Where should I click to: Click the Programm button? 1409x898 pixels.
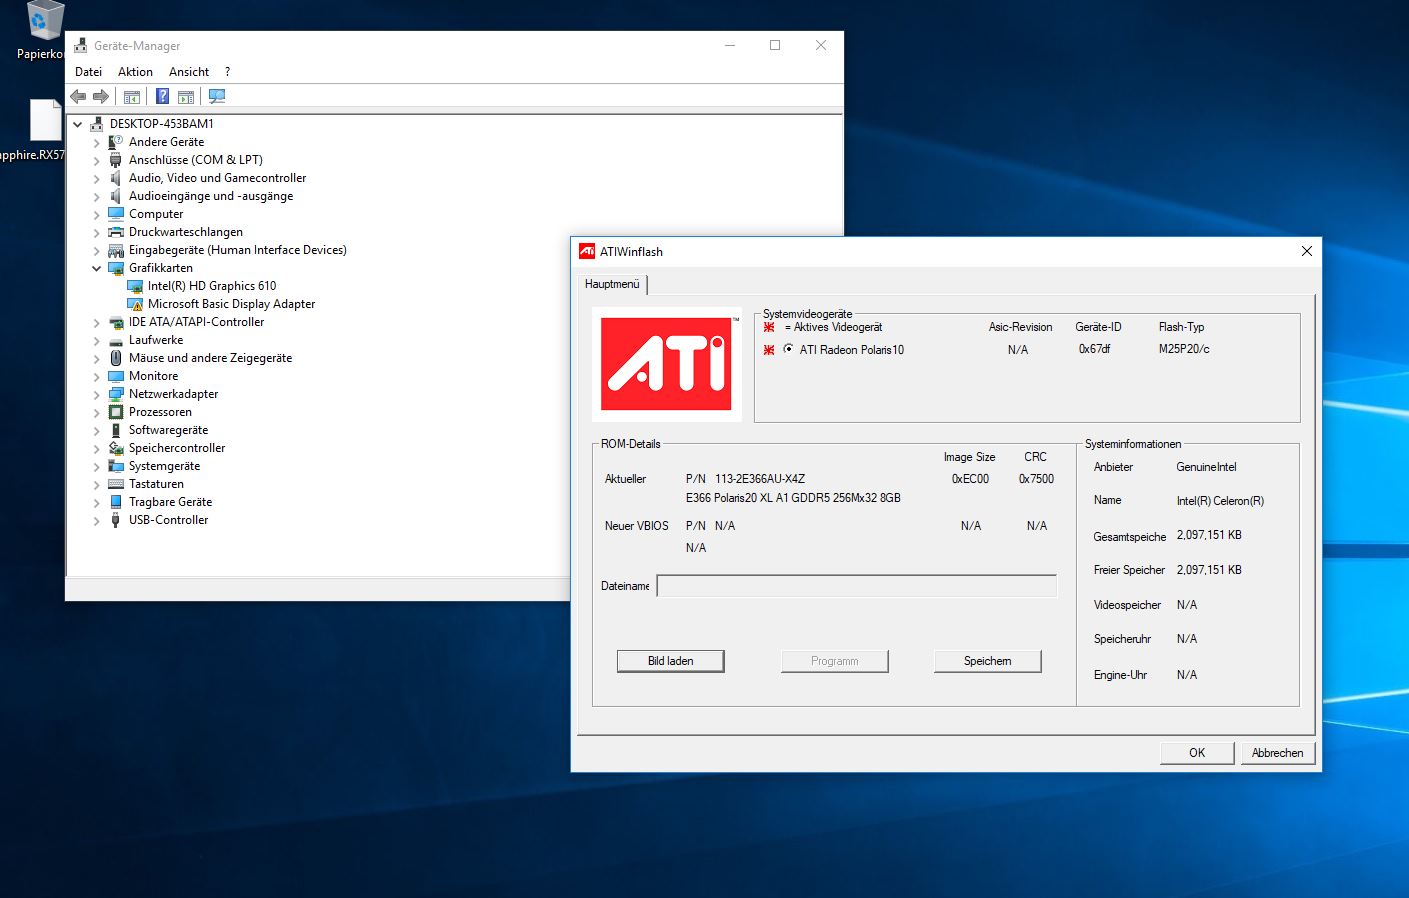pos(834,661)
